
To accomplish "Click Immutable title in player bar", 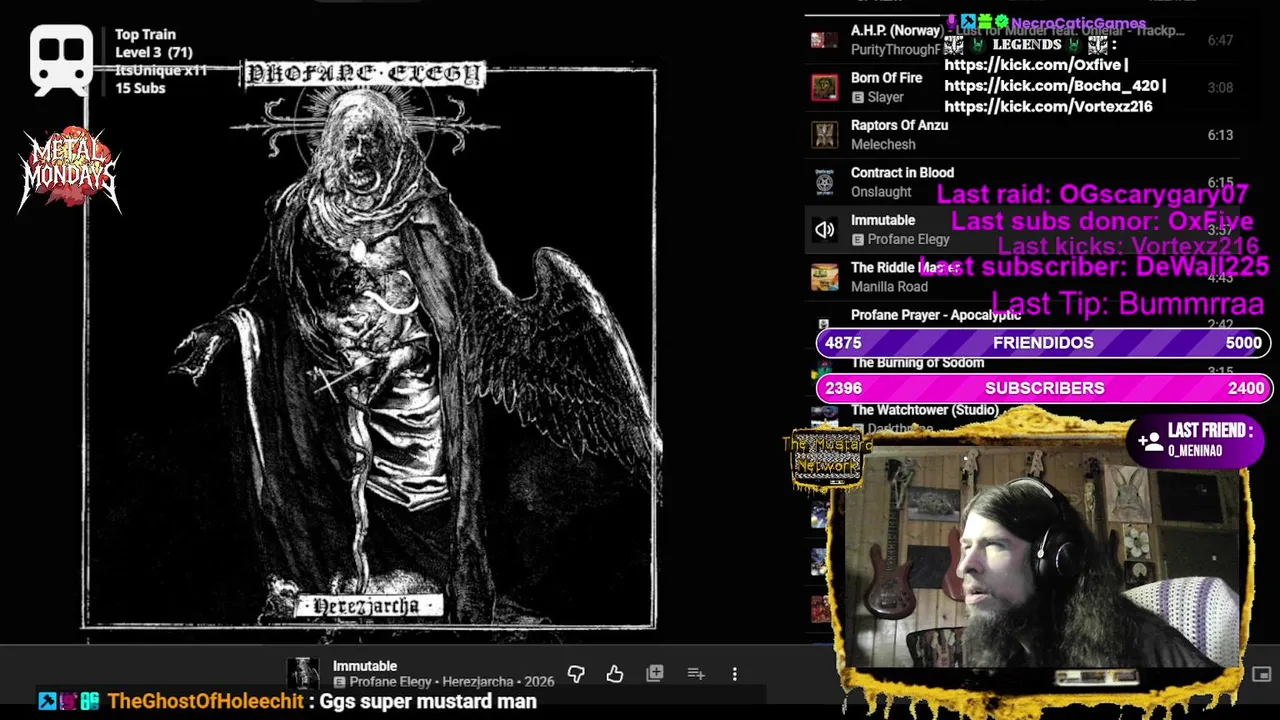I will 365,666.
